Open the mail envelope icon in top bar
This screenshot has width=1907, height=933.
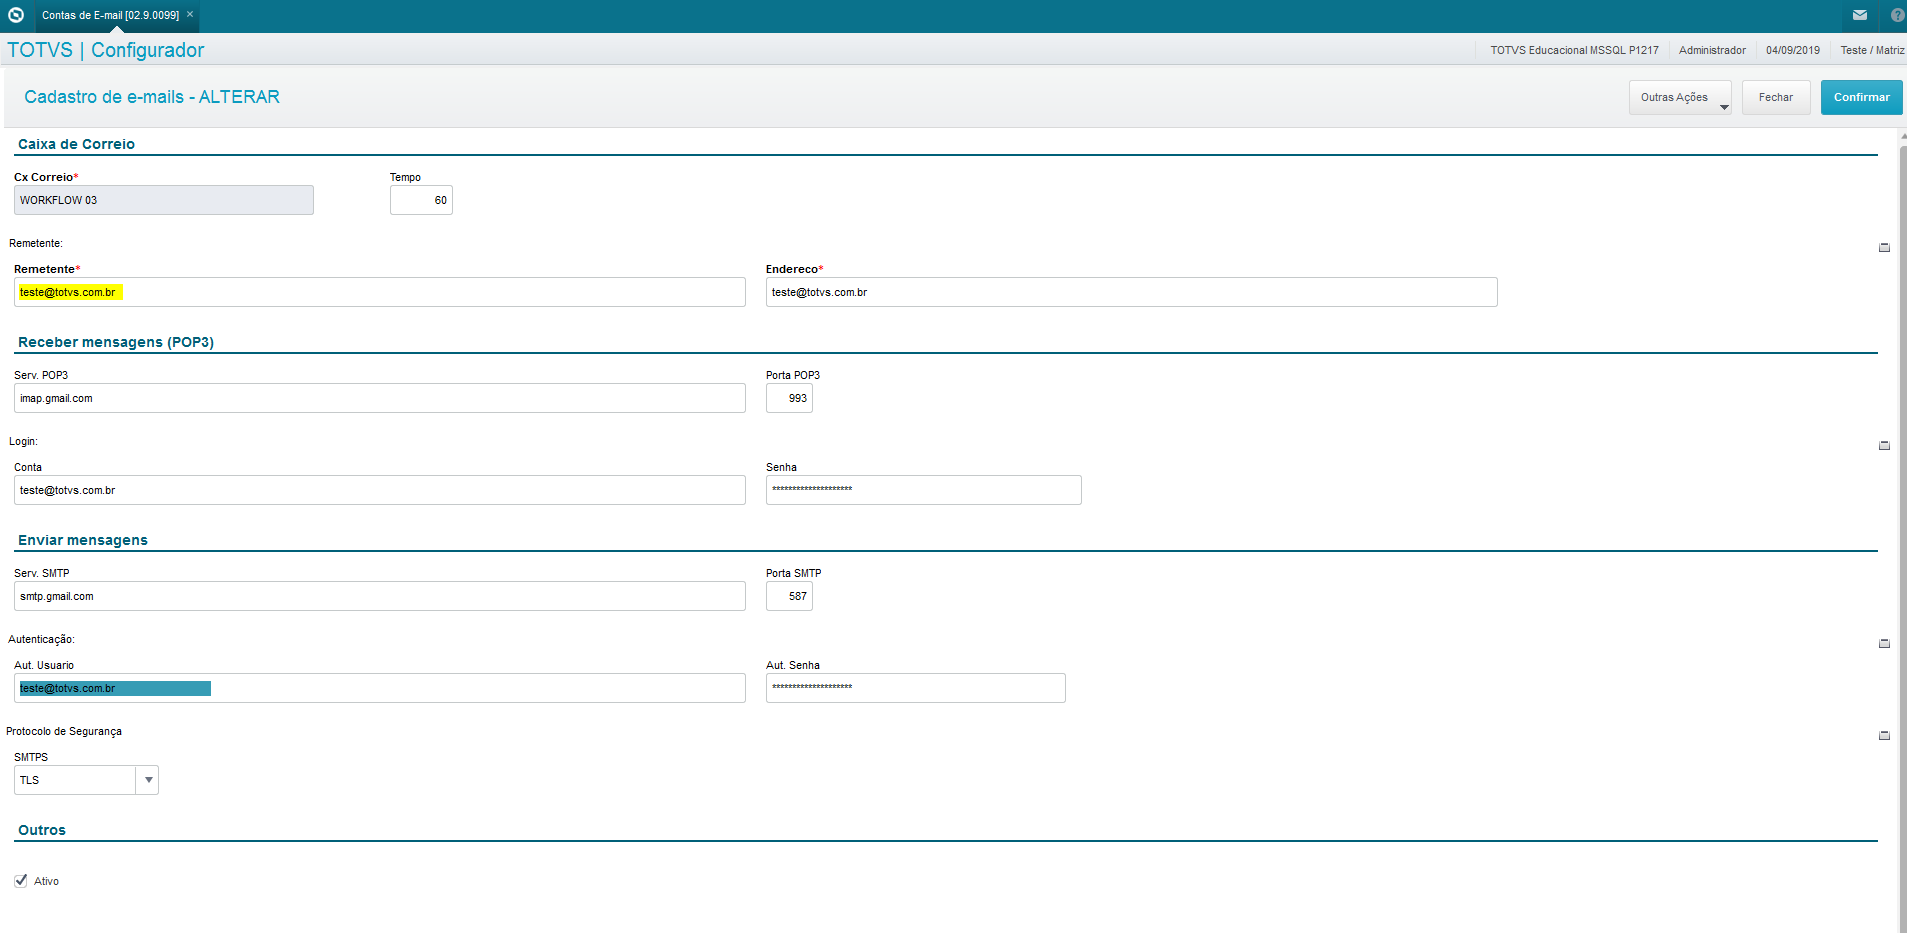click(x=1860, y=15)
